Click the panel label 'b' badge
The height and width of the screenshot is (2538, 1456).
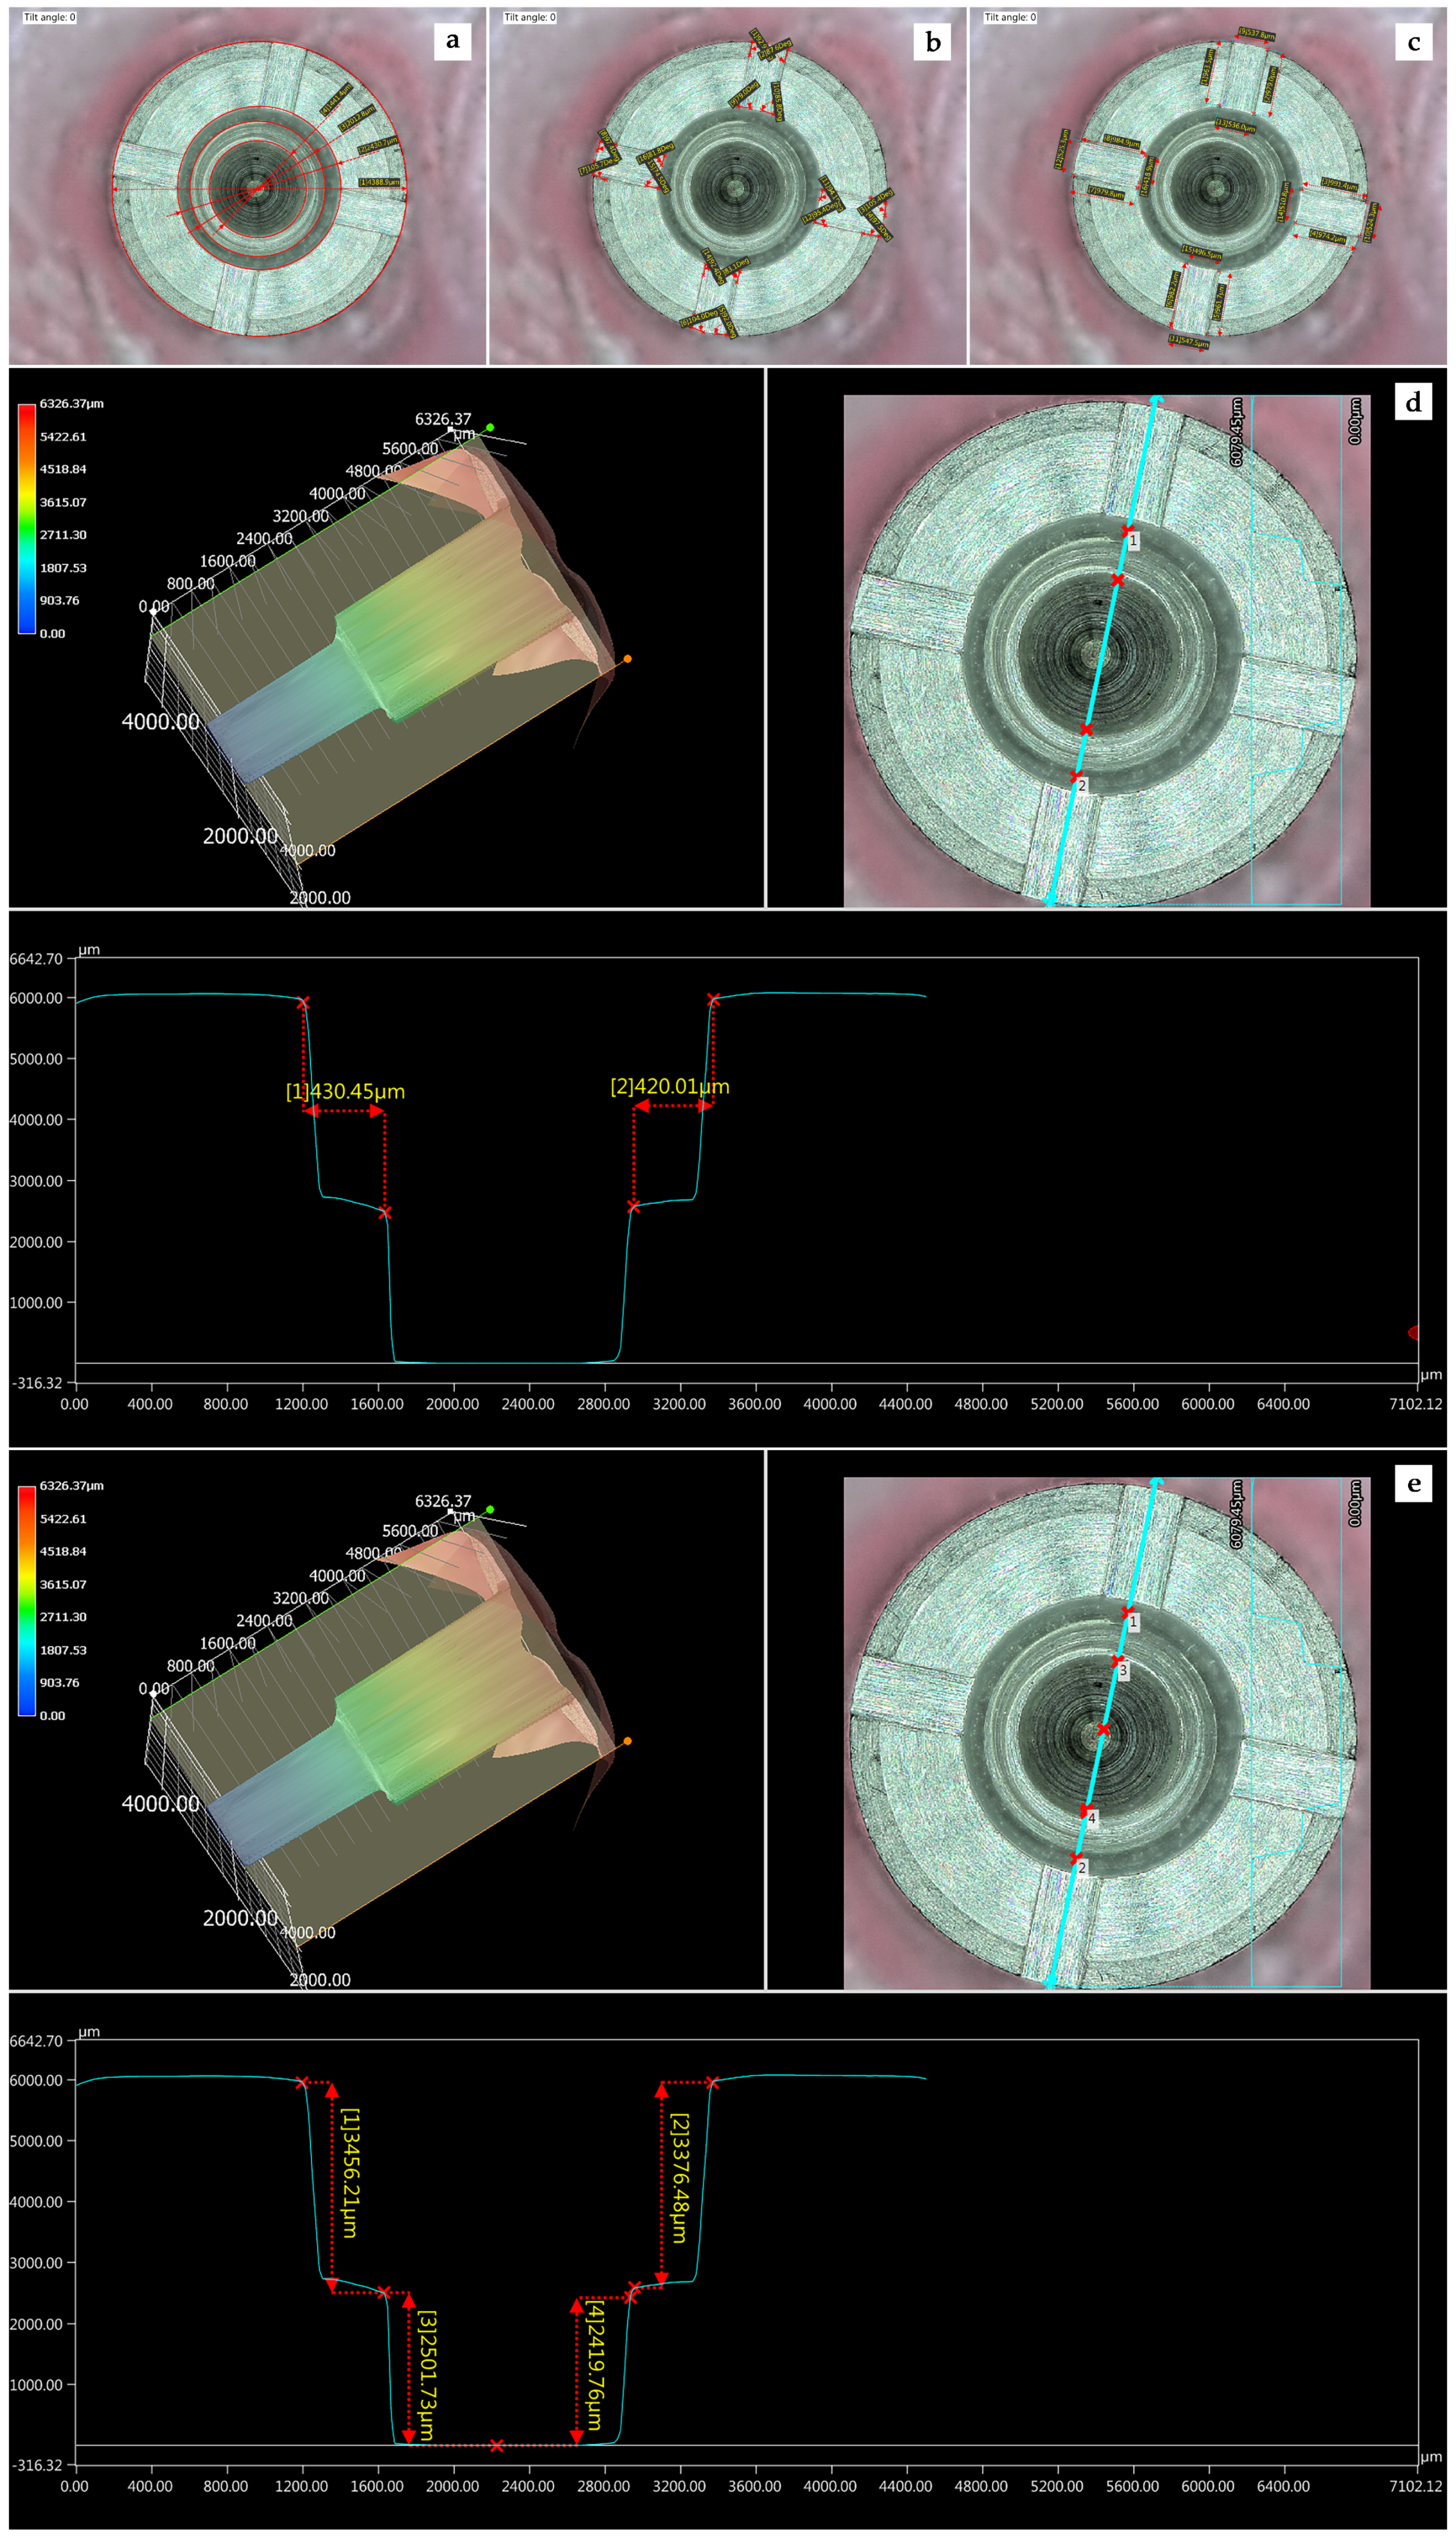click(932, 41)
